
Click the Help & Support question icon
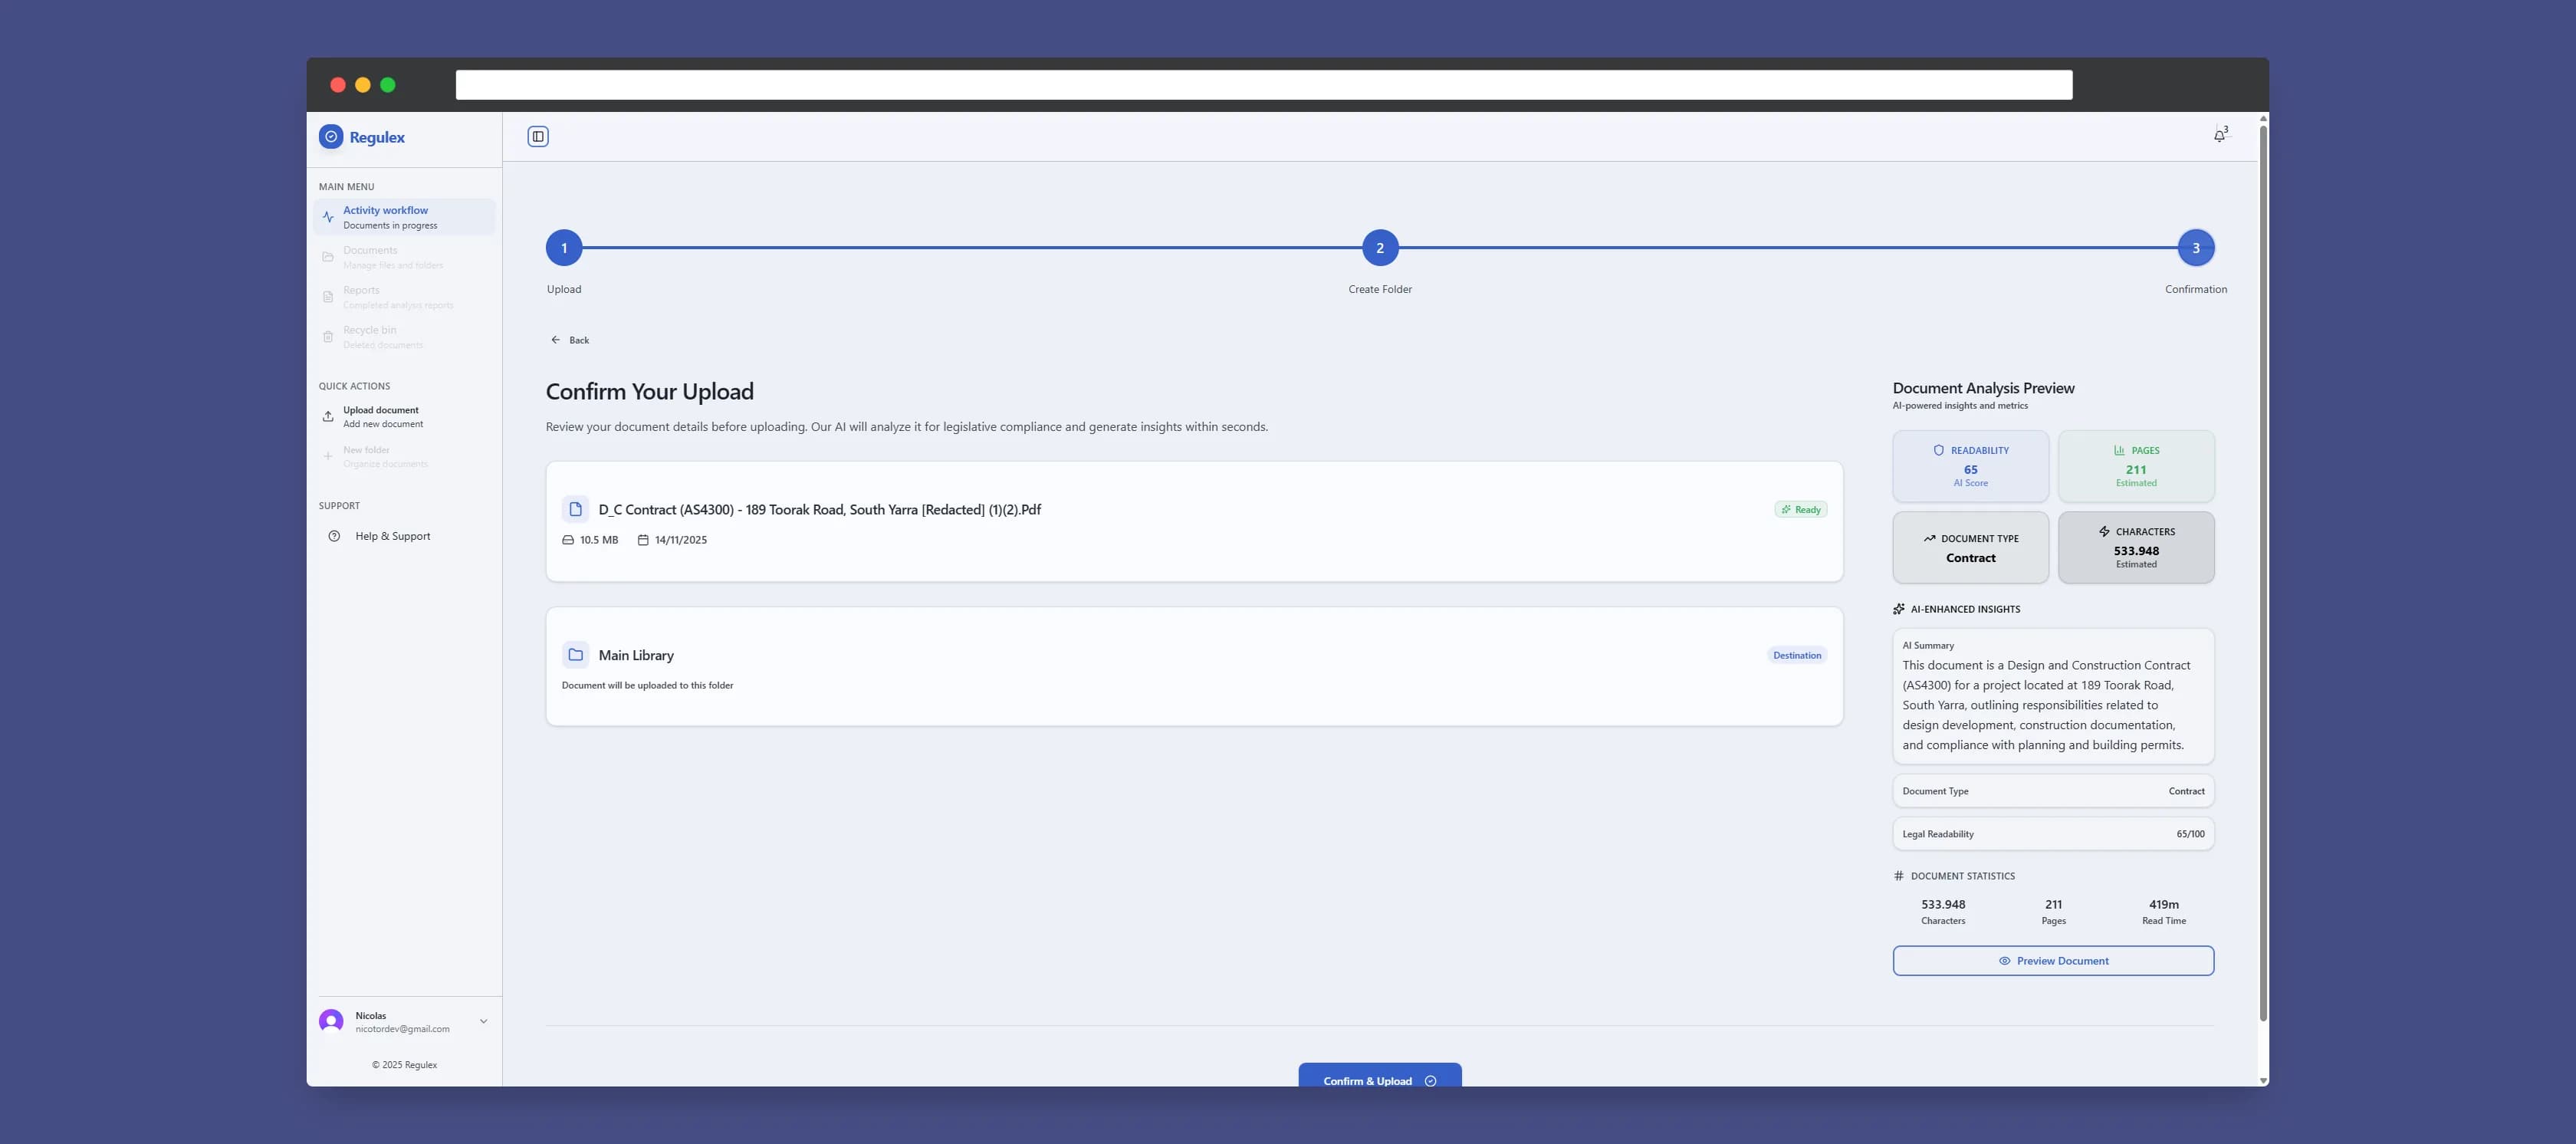[334, 536]
